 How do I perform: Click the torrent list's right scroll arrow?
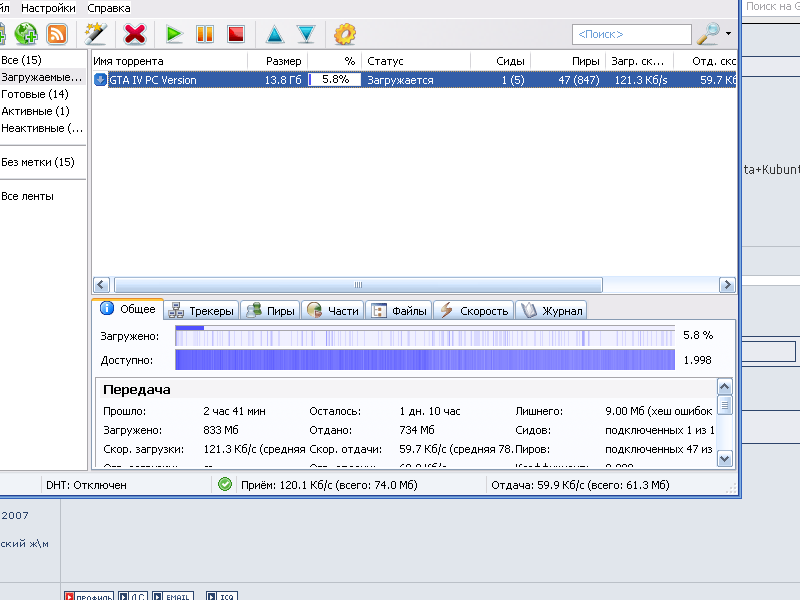[x=727, y=285]
